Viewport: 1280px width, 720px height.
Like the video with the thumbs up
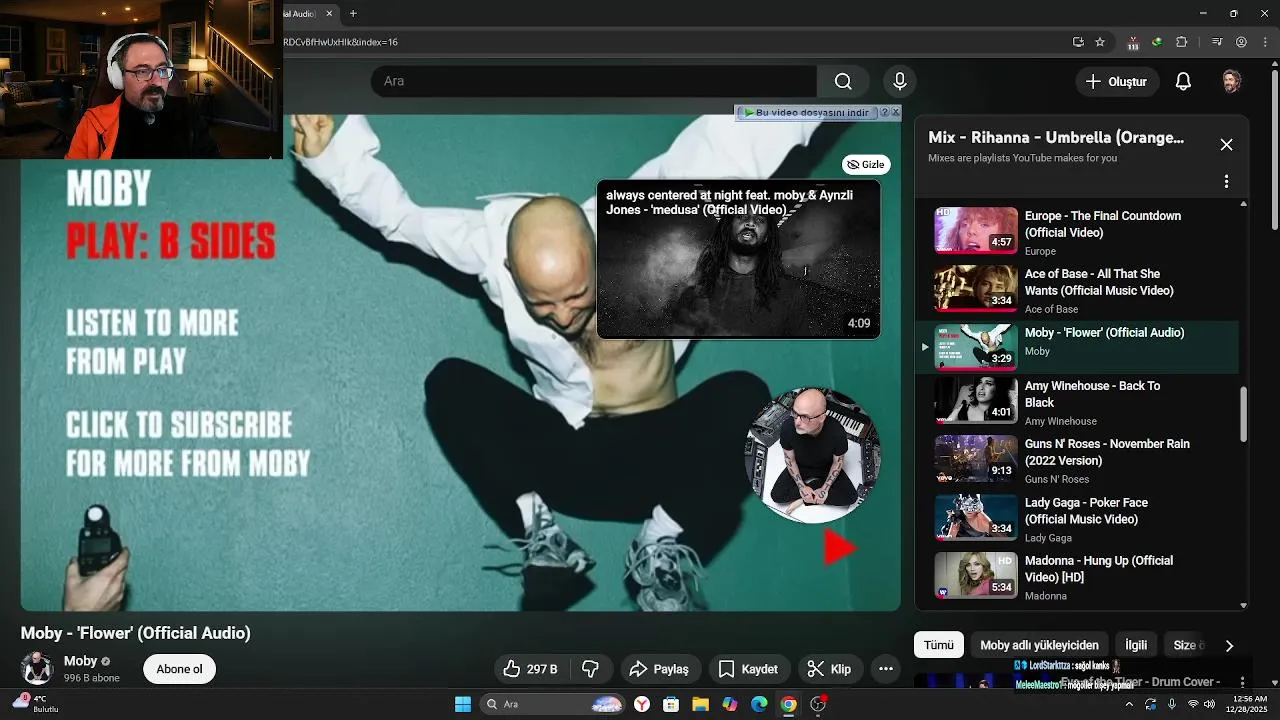point(530,669)
